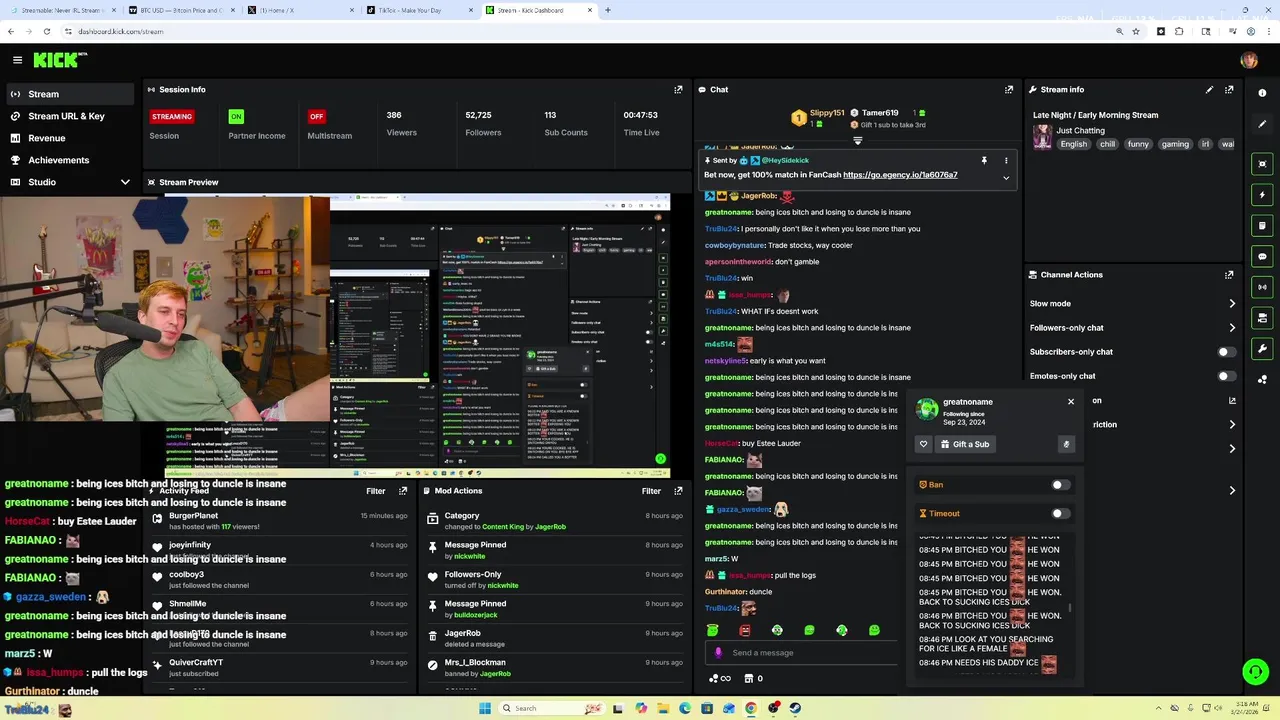Toggle the Multistream OFF indicator

coord(317,117)
